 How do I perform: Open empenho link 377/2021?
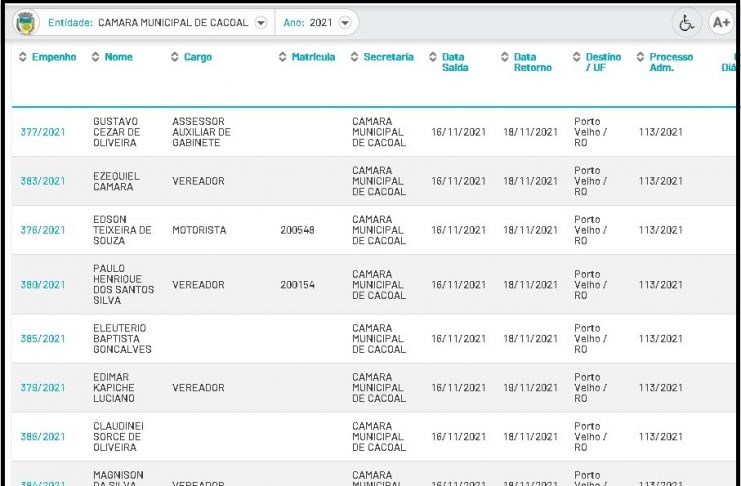tap(42, 132)
